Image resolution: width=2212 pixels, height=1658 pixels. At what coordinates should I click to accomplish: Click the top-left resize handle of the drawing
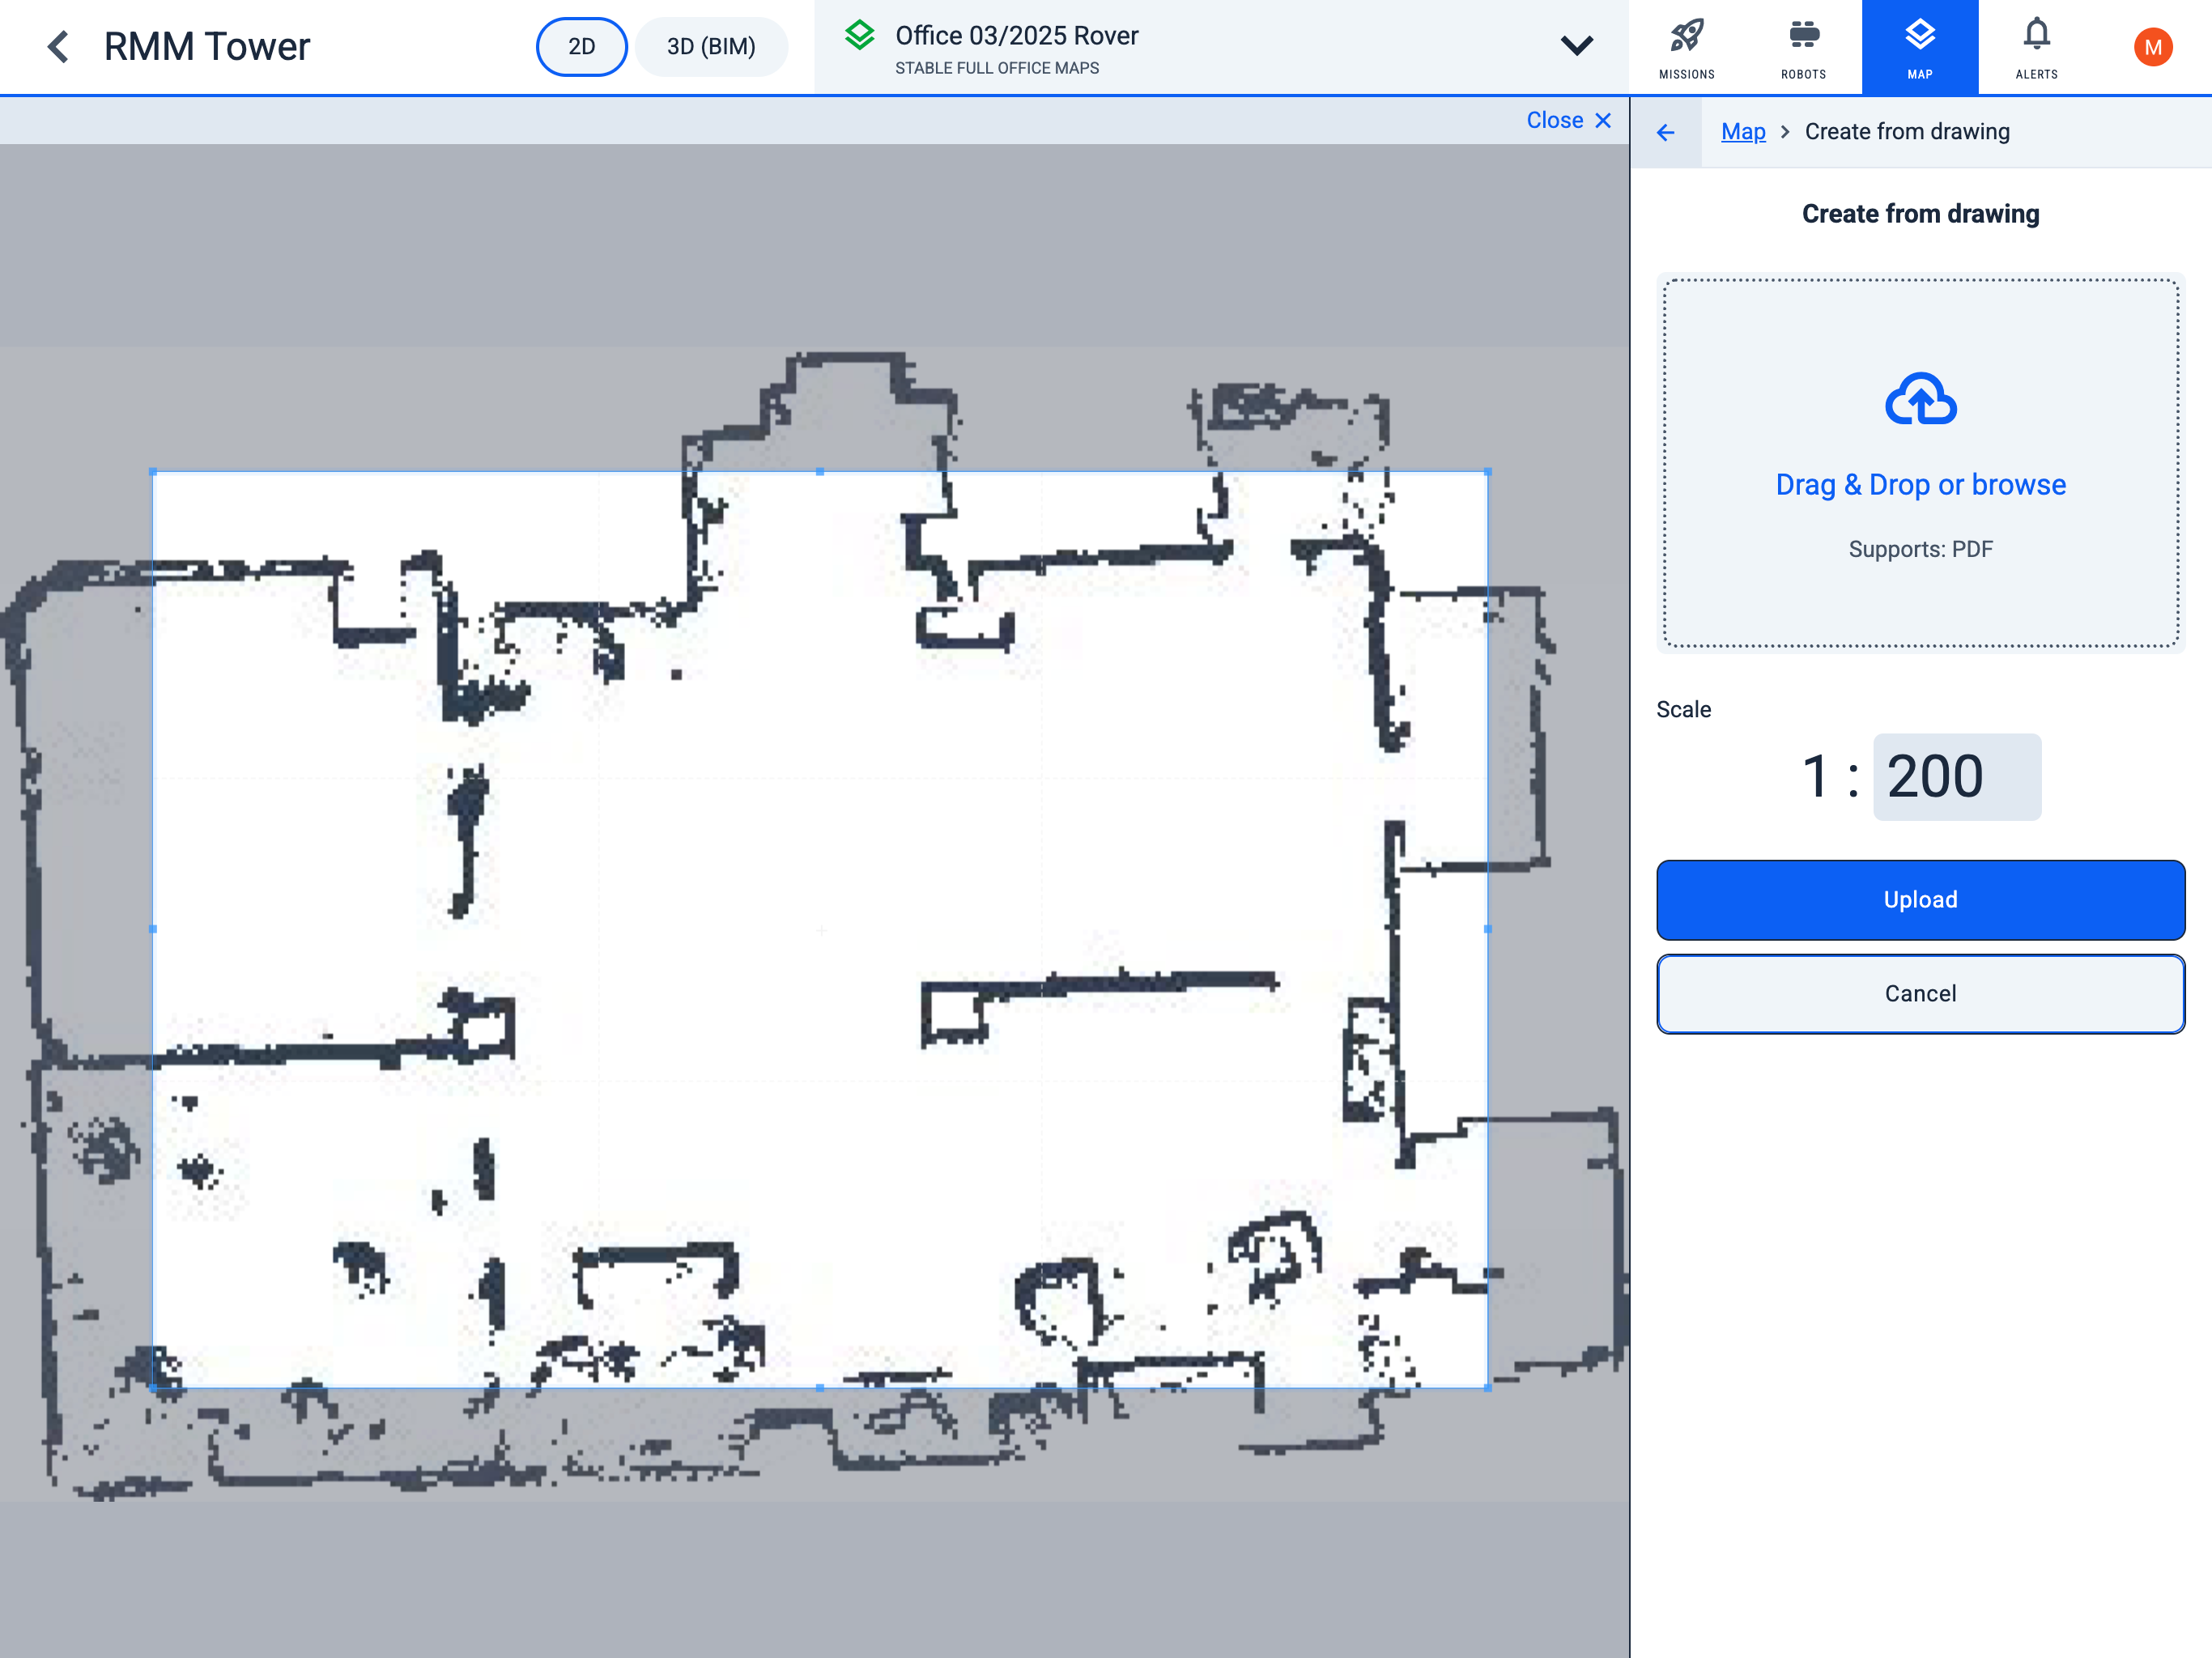tap(153, 471)
